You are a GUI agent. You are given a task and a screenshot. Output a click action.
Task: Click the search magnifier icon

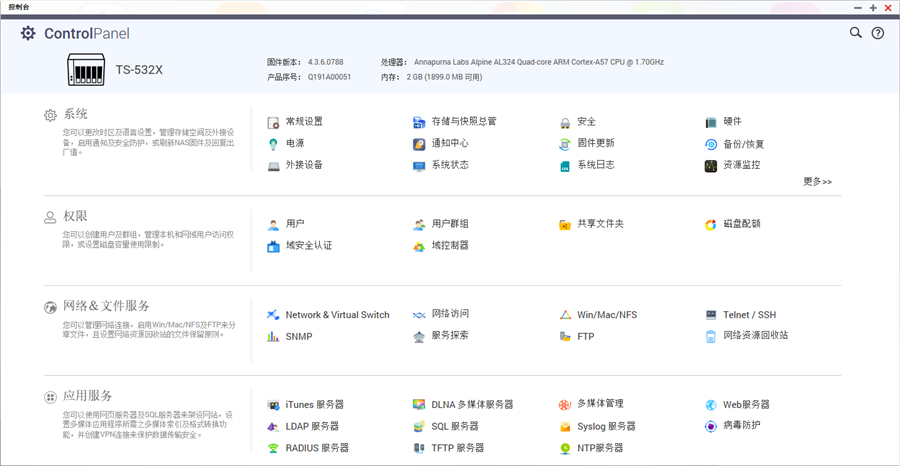(856, 33)
